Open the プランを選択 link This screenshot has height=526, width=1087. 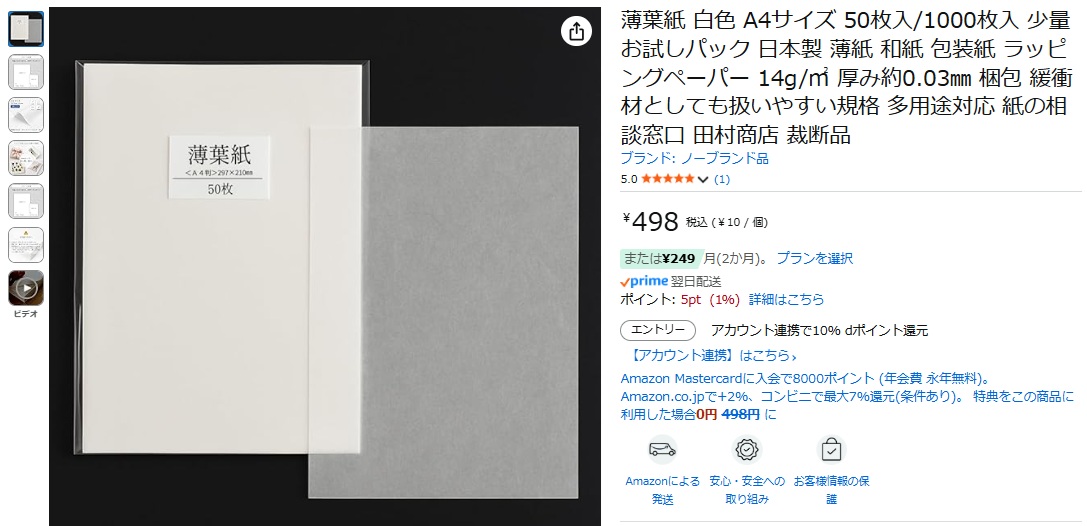pyautogui.click(x=815, y=258)
